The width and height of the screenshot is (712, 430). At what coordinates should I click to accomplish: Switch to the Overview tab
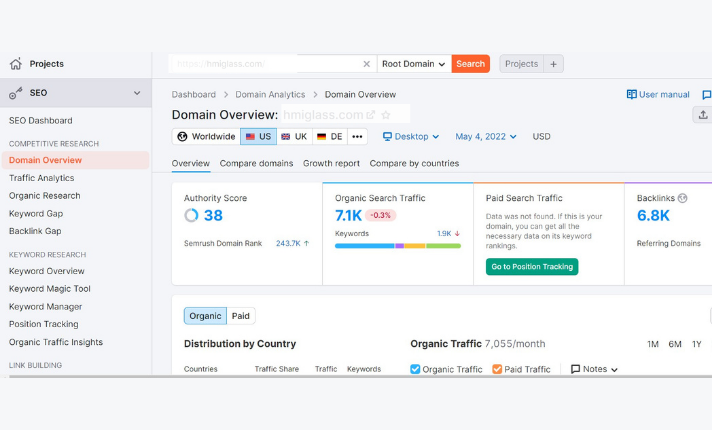tap(191, 163)
